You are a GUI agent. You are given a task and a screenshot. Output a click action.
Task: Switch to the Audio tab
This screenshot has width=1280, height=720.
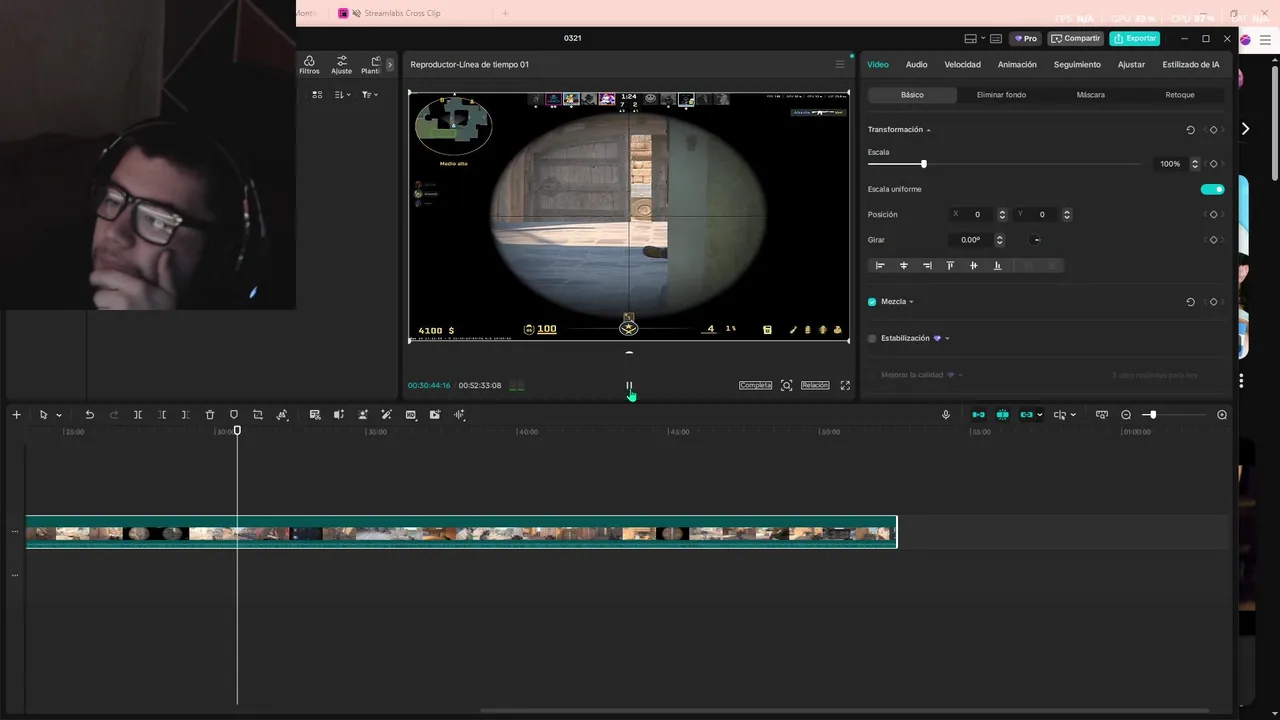point(916,64)
